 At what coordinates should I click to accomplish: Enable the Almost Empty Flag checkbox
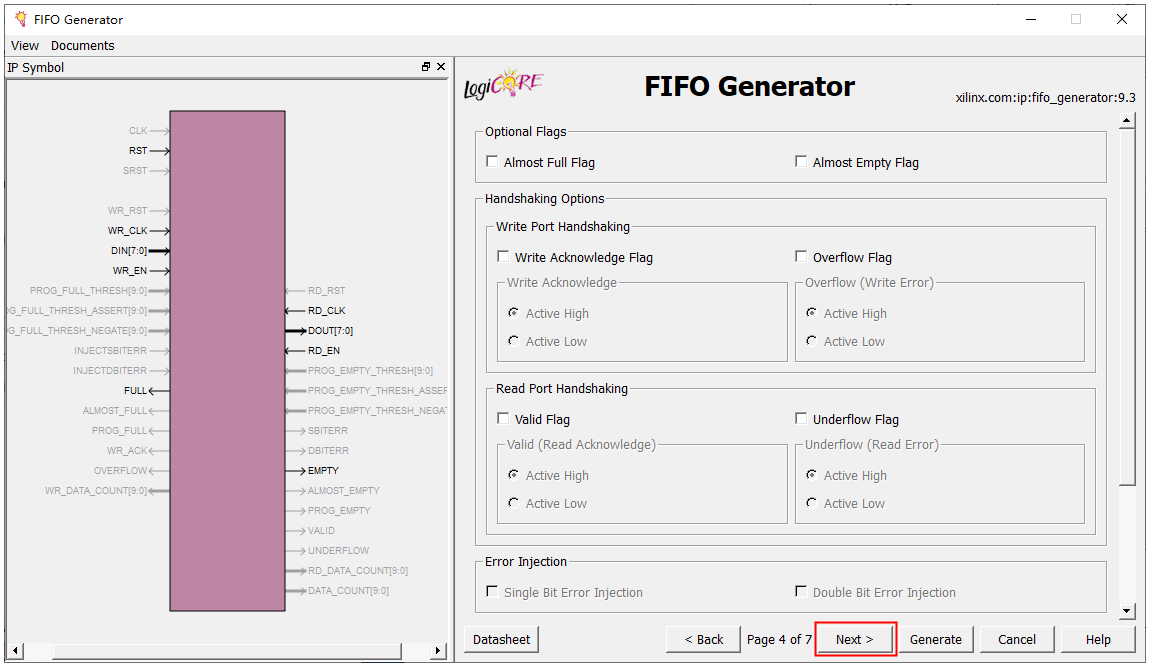pyautogui.click(x=801, y=162)
